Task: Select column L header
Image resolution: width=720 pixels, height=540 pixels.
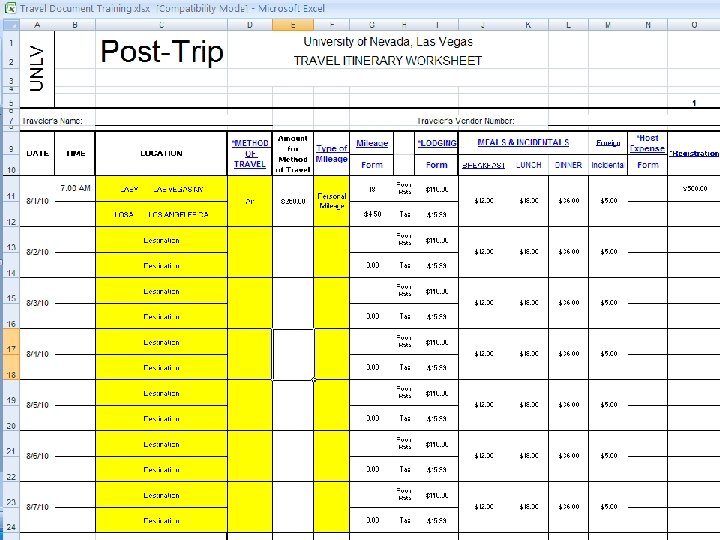Action: (568, 25)
